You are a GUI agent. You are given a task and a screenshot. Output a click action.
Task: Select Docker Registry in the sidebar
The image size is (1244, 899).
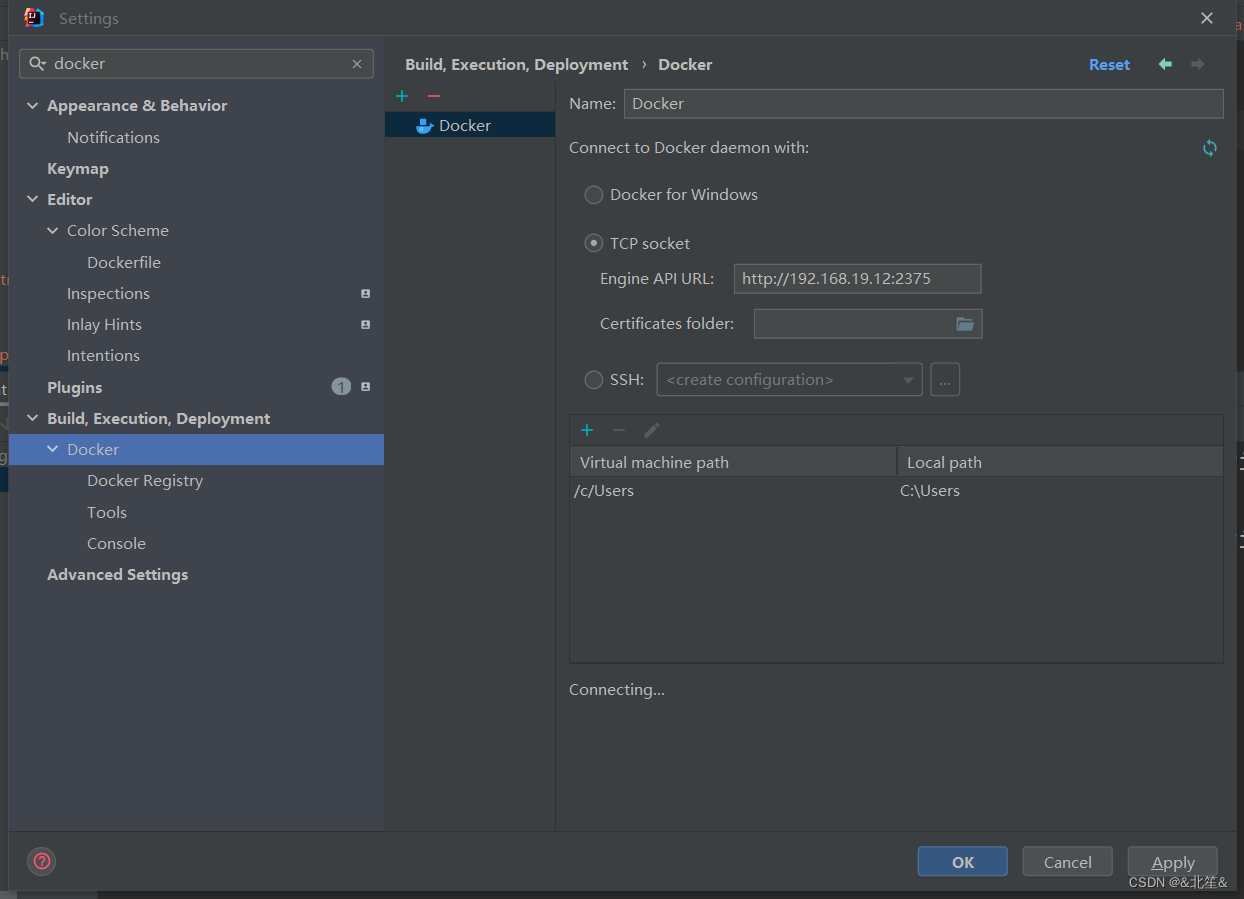tap(145, 480)
